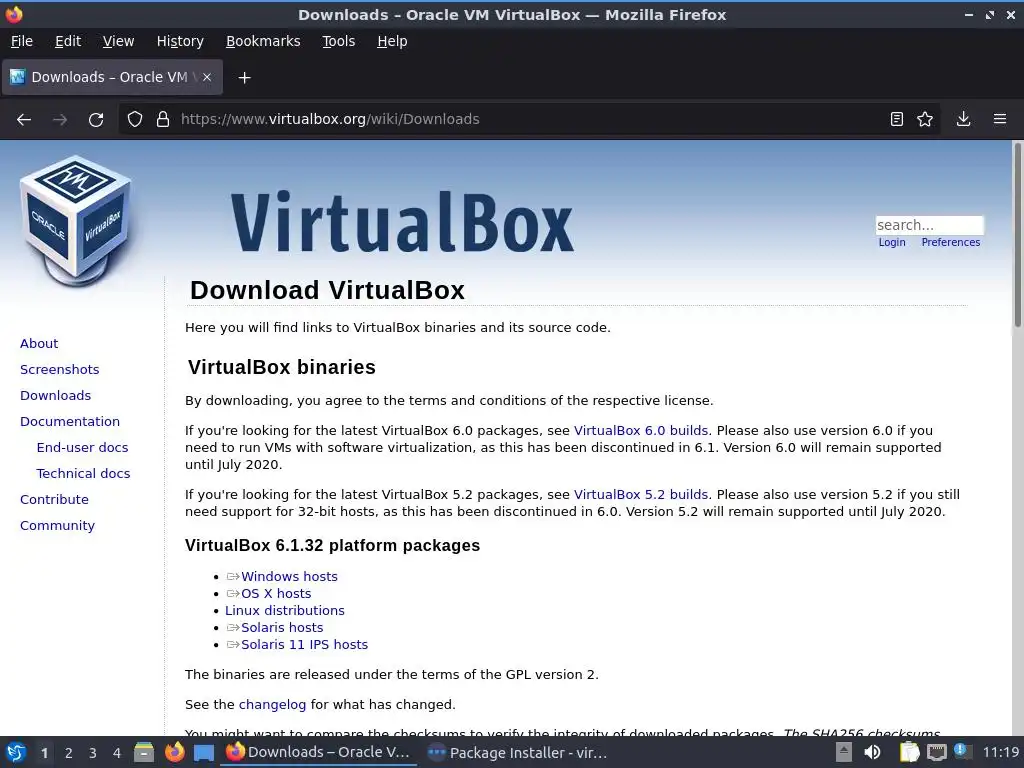Viewport: 1024px width, 768px height.
Task: Select the Downloads – Oracle VM tab
Action: pos(112,77)
